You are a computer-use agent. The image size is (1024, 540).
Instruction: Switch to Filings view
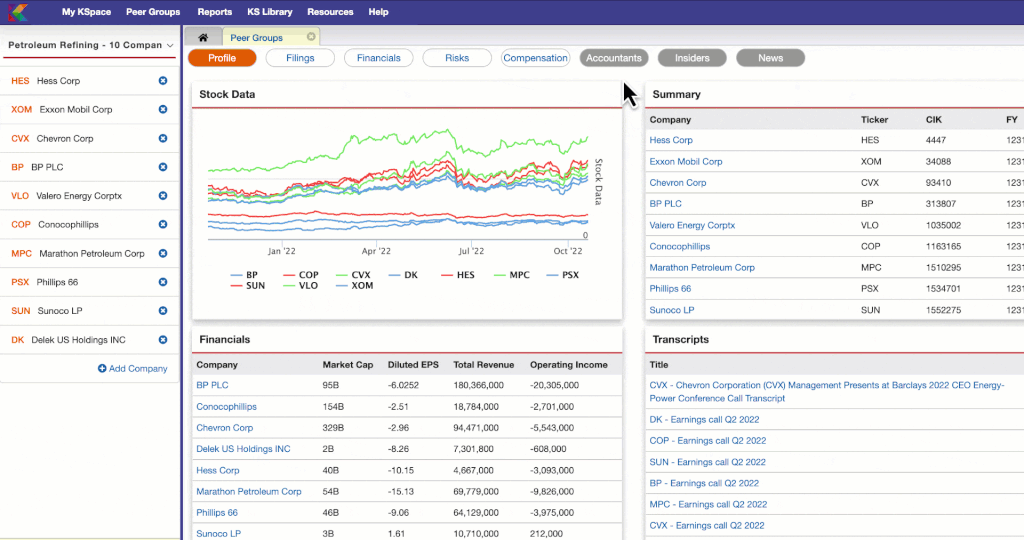pos(300,58)
